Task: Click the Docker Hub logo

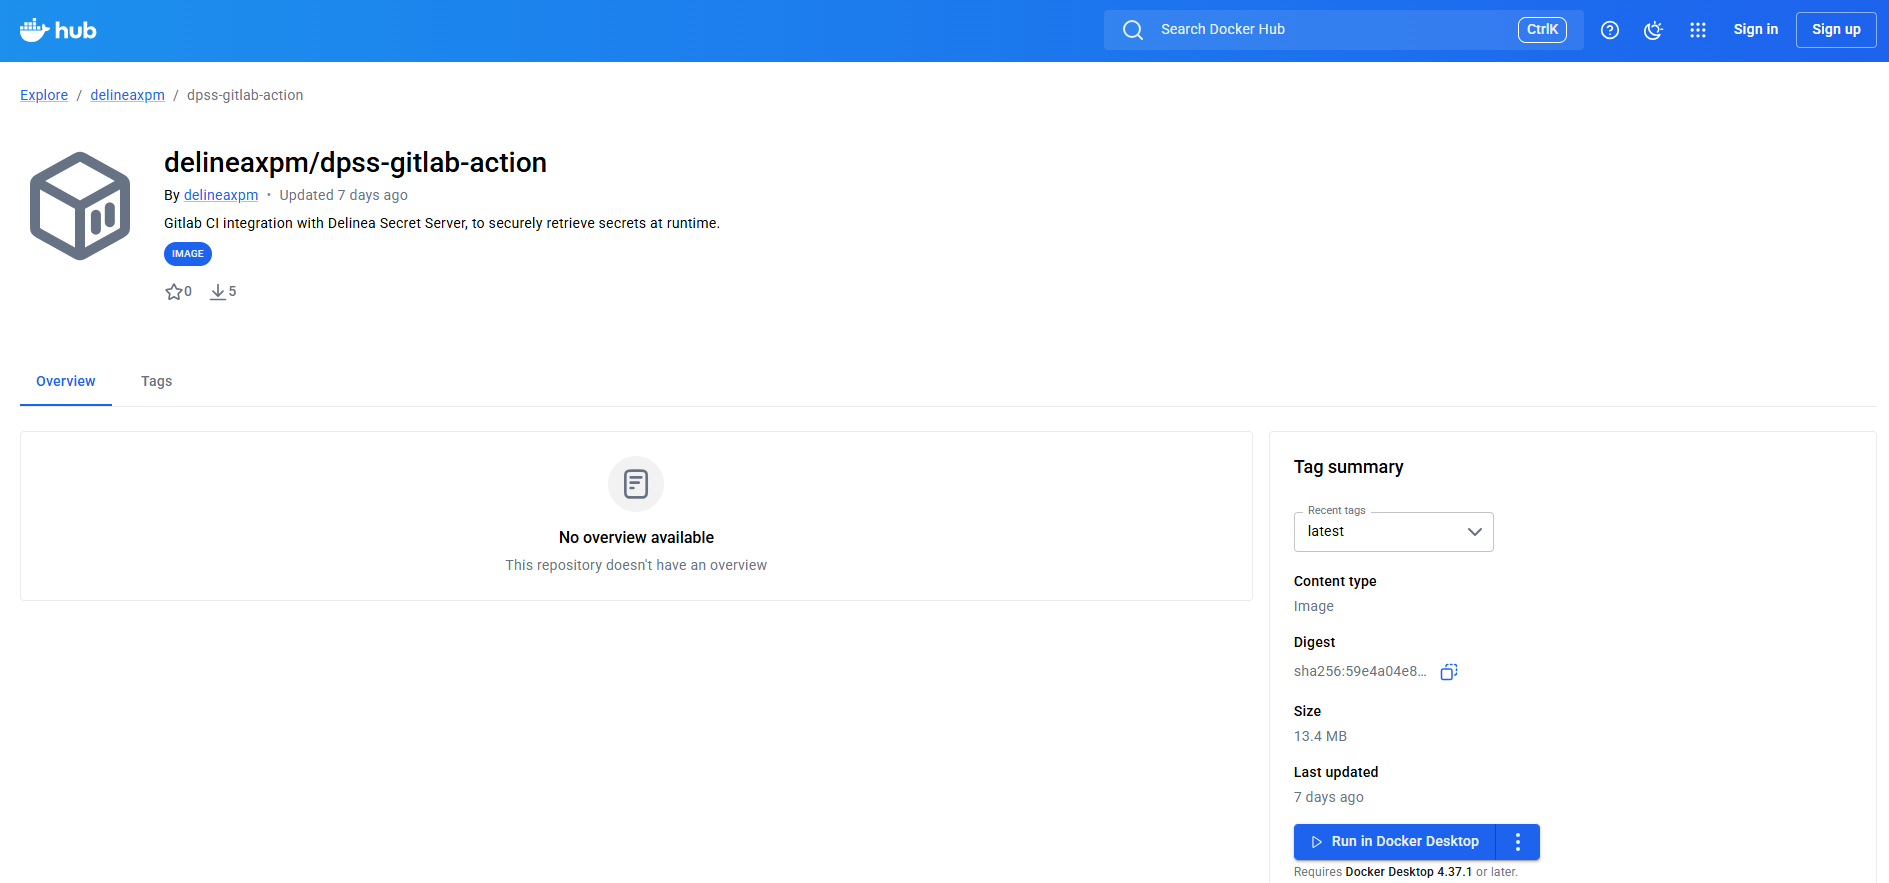Action: [58, 30]
